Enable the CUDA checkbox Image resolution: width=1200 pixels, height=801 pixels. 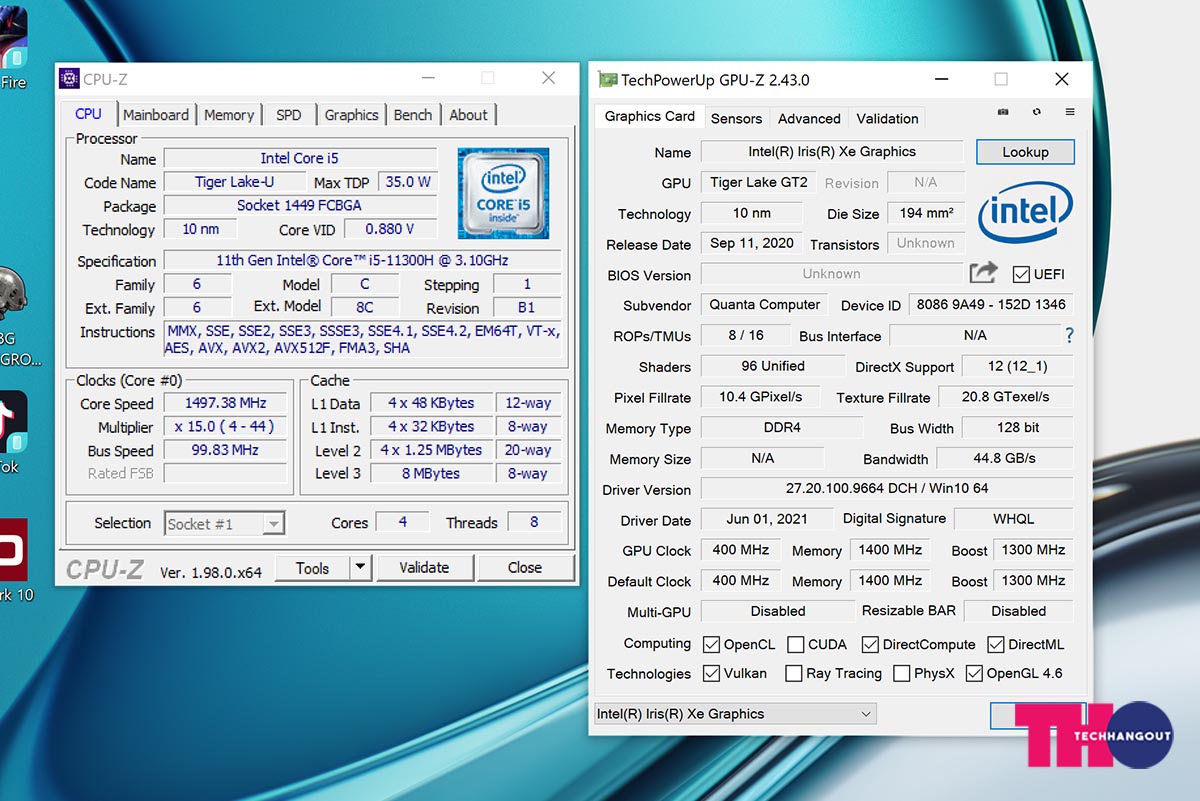796,644
